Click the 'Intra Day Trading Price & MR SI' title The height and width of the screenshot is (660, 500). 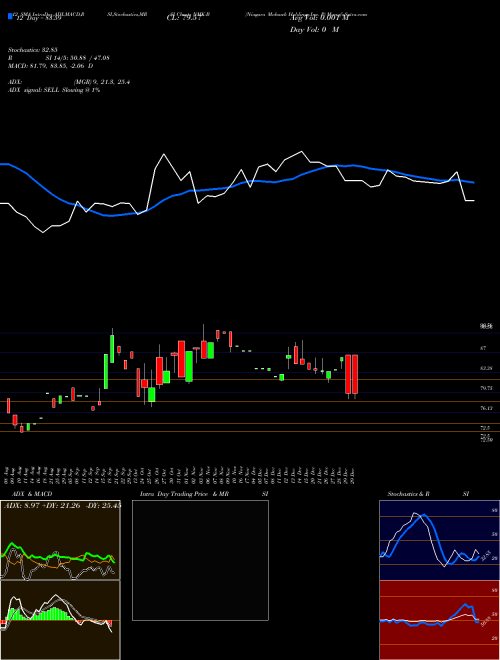(204, 494)
